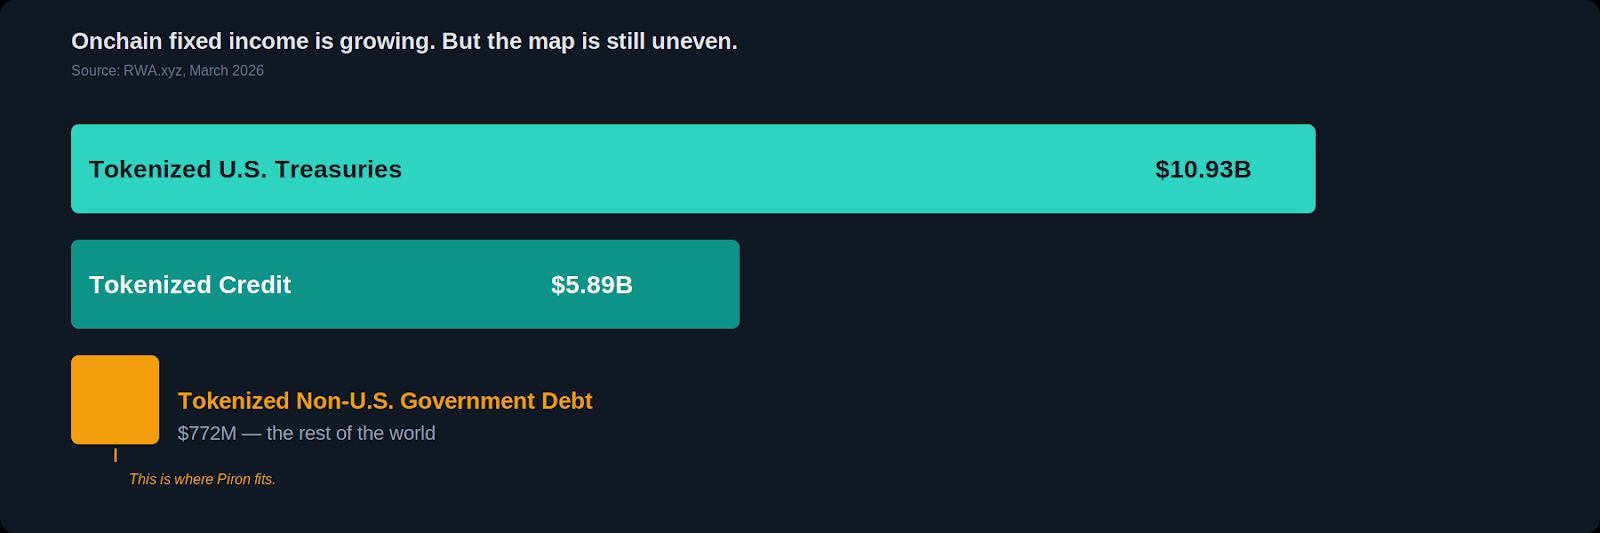Click the Source: RWA.xyz, March 2026 text
Image resolution: width=1600 pixels, height=533 pixels.
pos(167,71)
